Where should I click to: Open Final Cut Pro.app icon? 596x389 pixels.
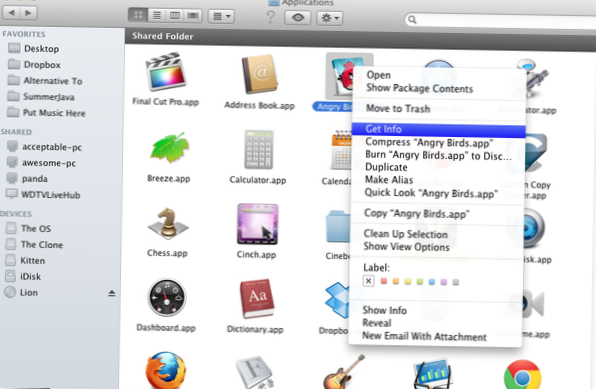166,72
